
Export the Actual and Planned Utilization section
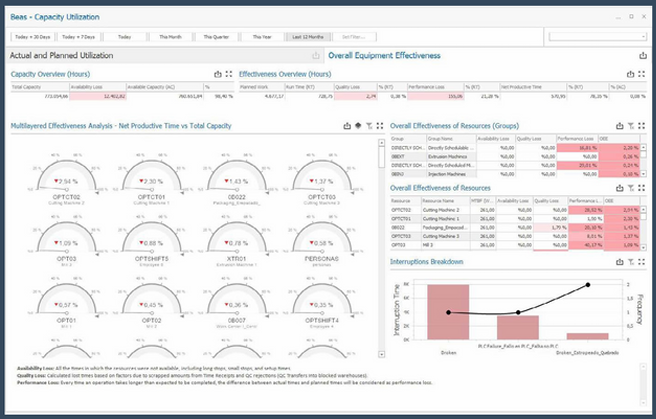pos(315,56)
